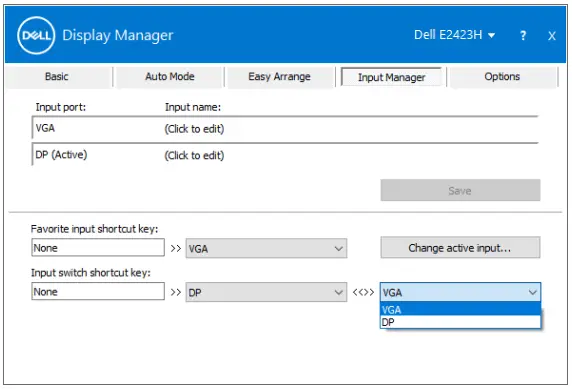Screen dimensions: 572x389
Task: Choose VGA from the open dropdown list
Action: [460, 309]
